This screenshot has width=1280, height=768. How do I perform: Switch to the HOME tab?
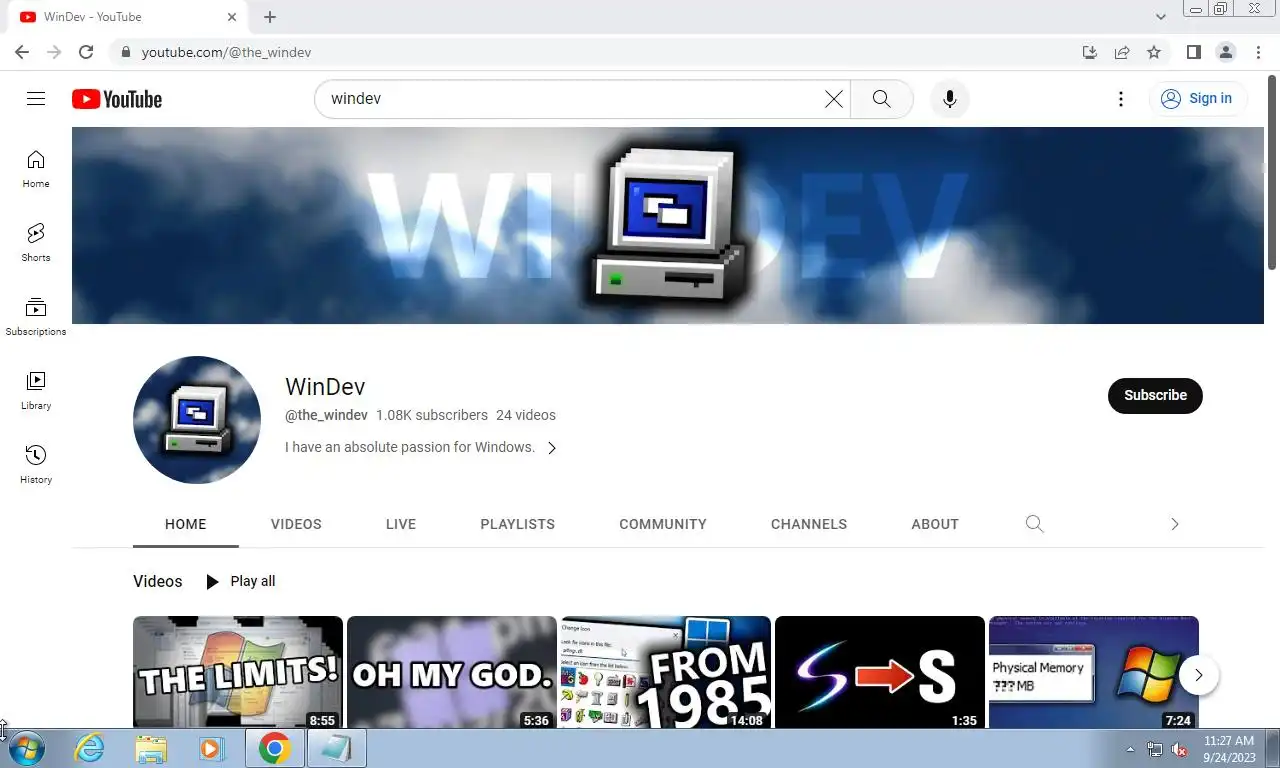pyautogui.click(x=186, y=524)
